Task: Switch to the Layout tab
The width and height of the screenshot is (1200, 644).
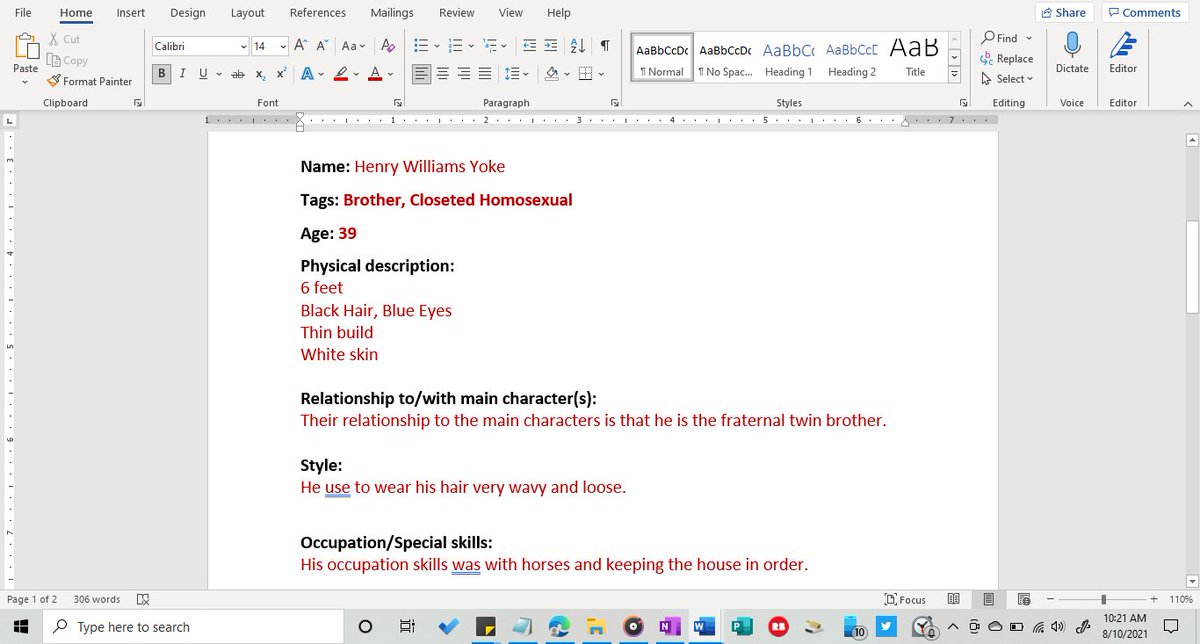Action: 247,13
